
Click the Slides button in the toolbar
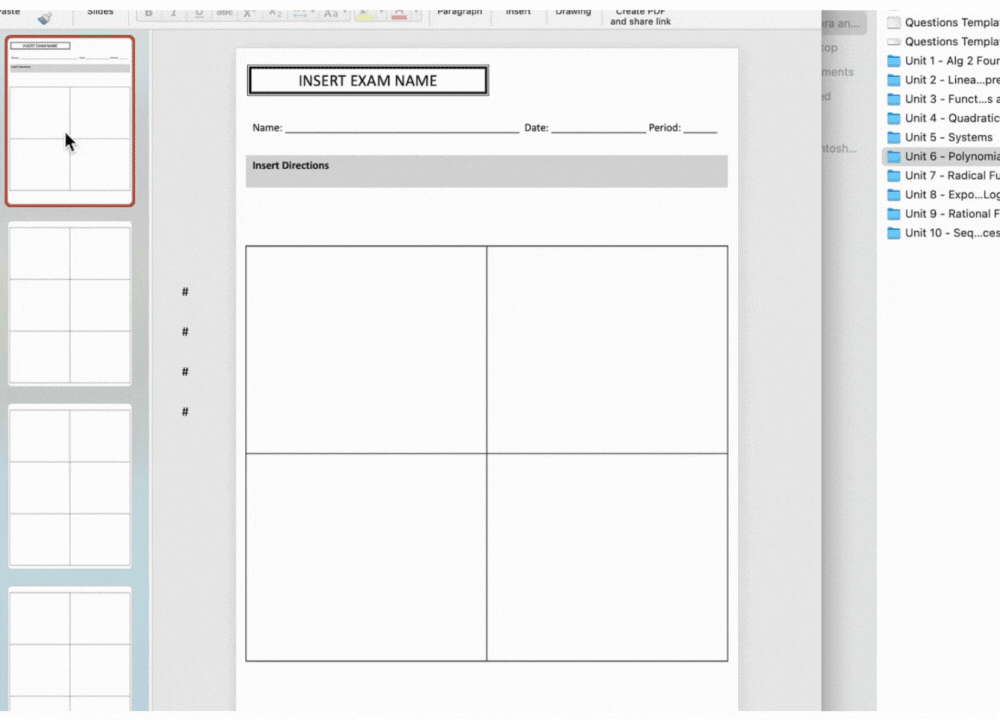point(99,12)
